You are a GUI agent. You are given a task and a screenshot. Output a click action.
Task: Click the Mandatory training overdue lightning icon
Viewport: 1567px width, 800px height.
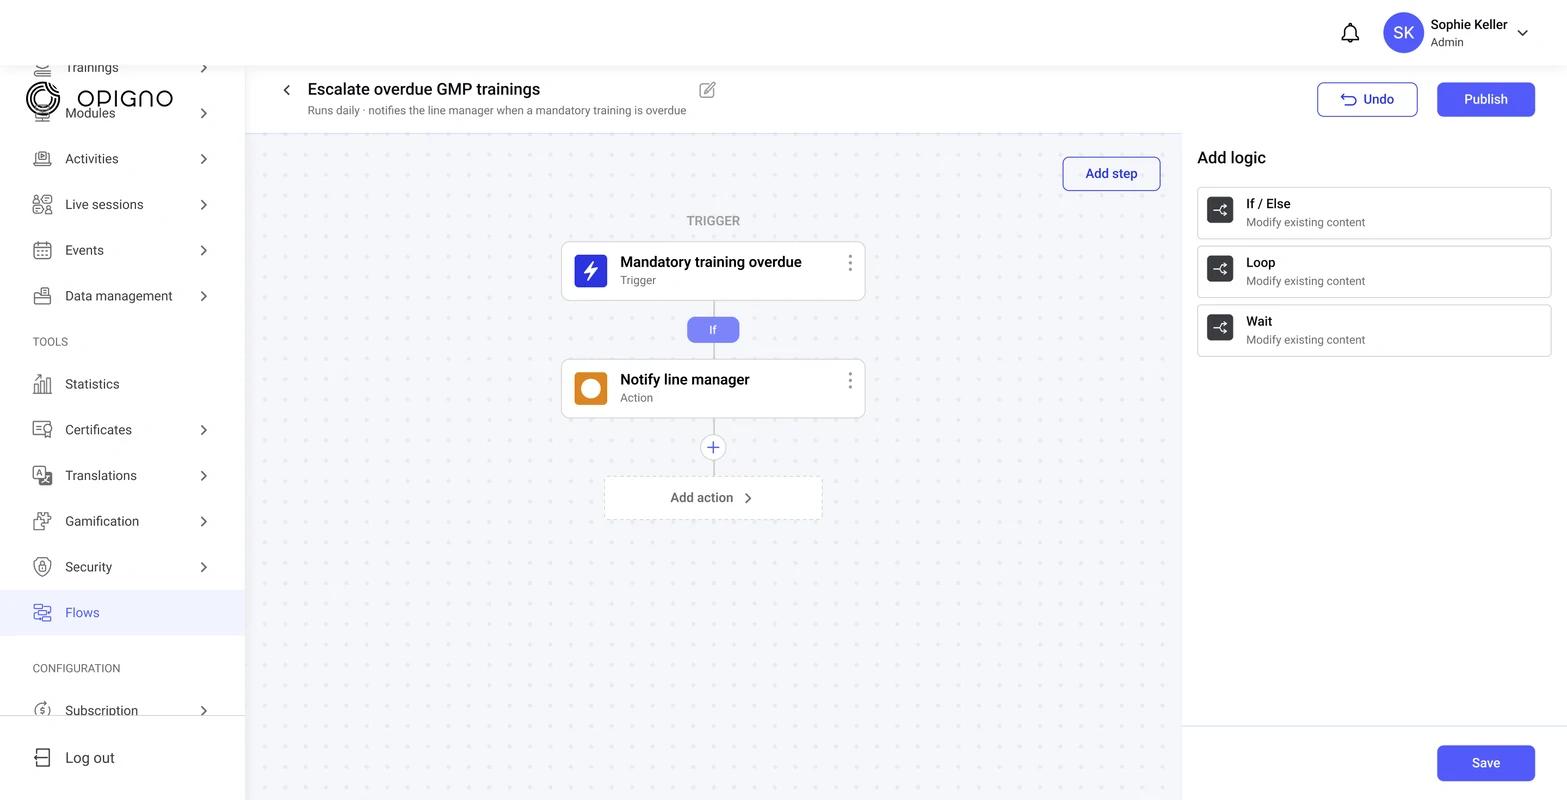tap(591, 271)
